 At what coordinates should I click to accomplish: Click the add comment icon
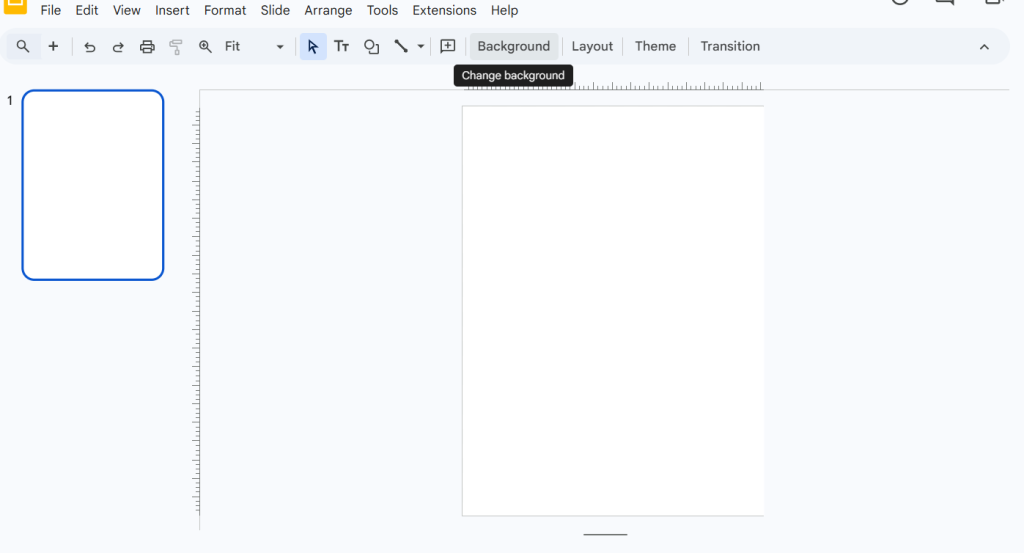[448, 47]
